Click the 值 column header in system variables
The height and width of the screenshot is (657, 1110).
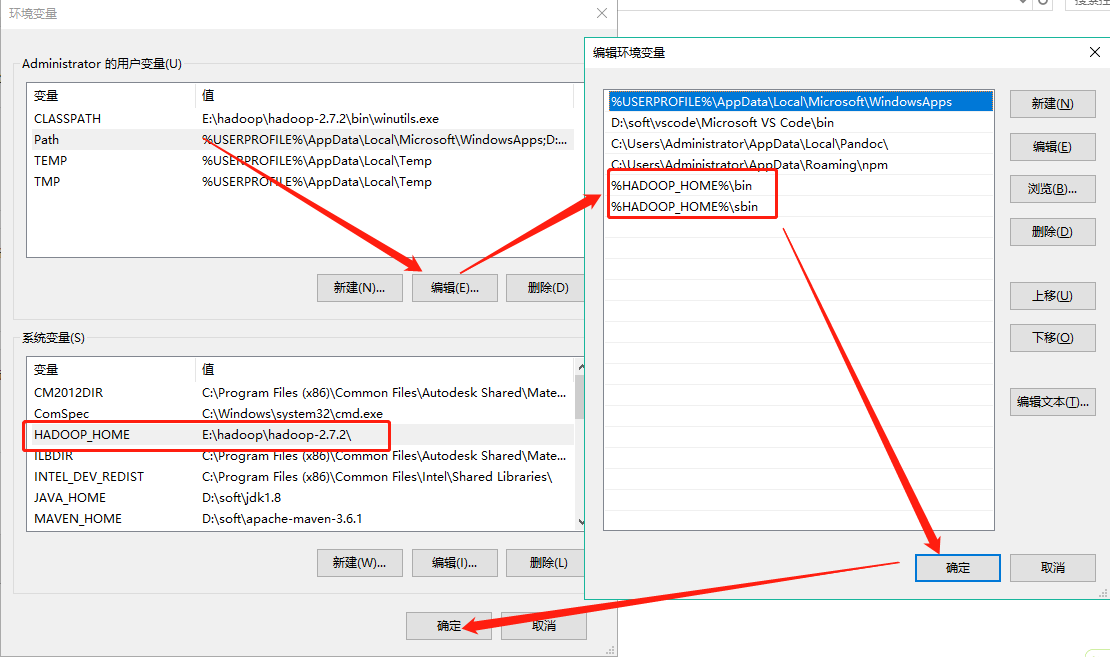pos(384,370)
